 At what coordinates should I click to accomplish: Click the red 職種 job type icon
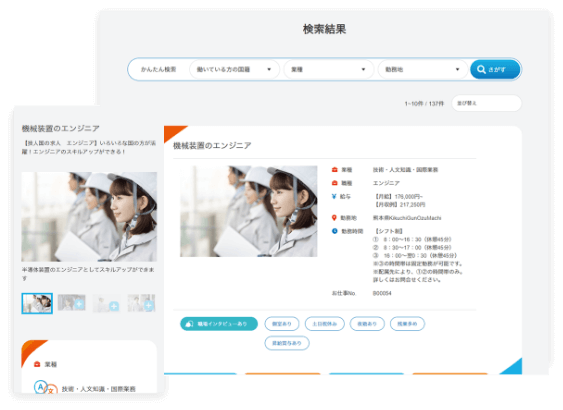point(334,183)
